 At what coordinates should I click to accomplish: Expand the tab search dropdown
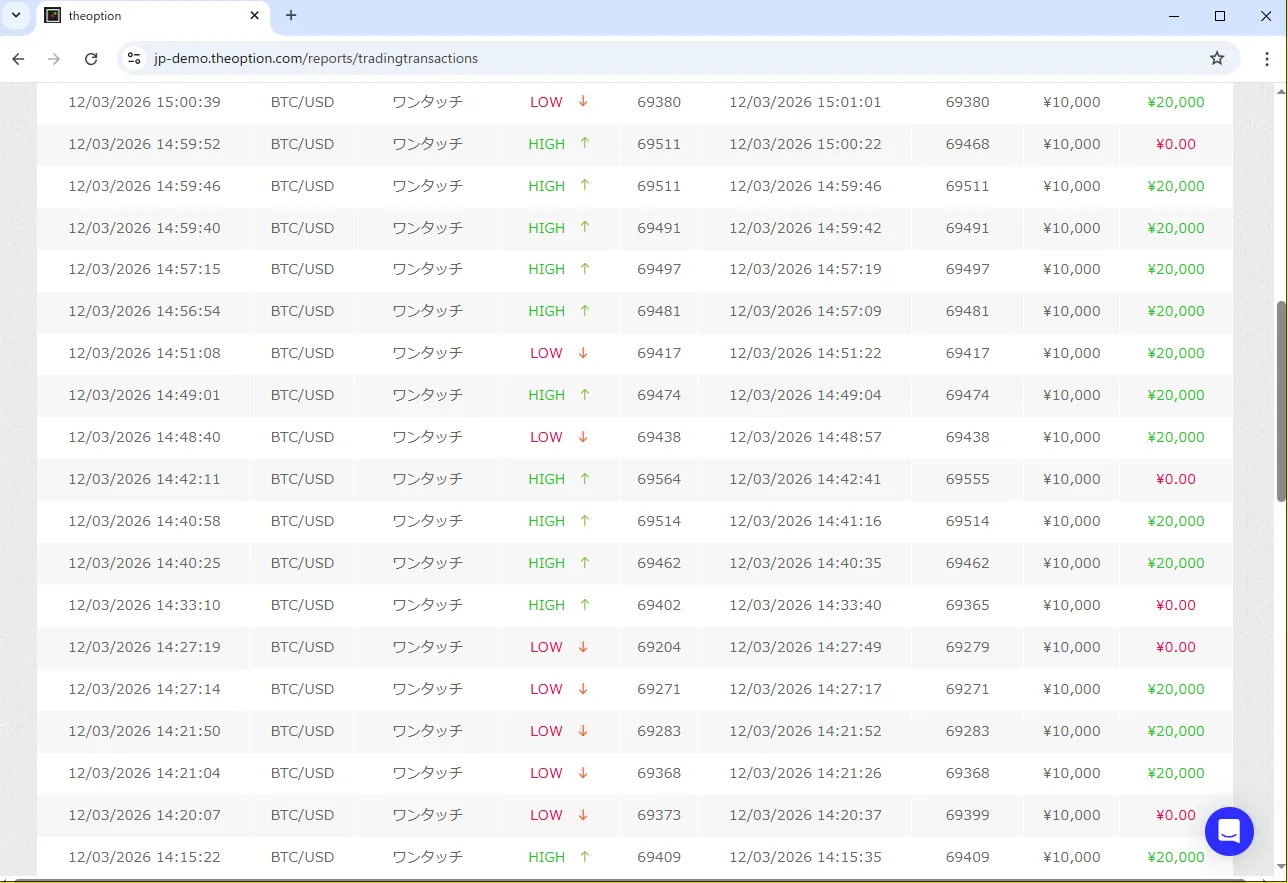click(x=16, y=16)
